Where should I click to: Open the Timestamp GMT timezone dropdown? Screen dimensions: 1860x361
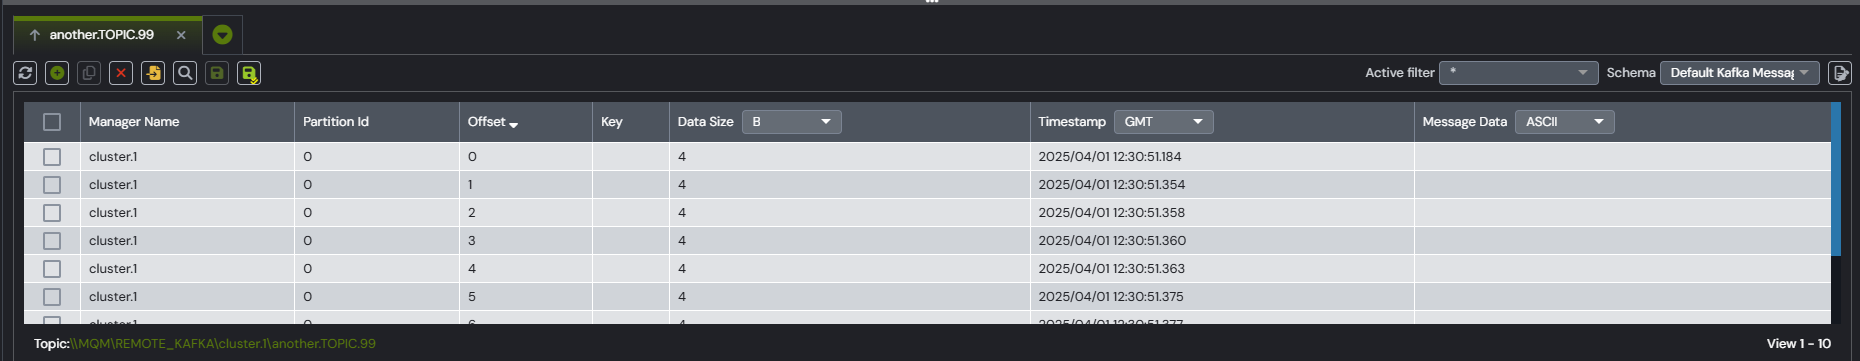click(1163, 122)
